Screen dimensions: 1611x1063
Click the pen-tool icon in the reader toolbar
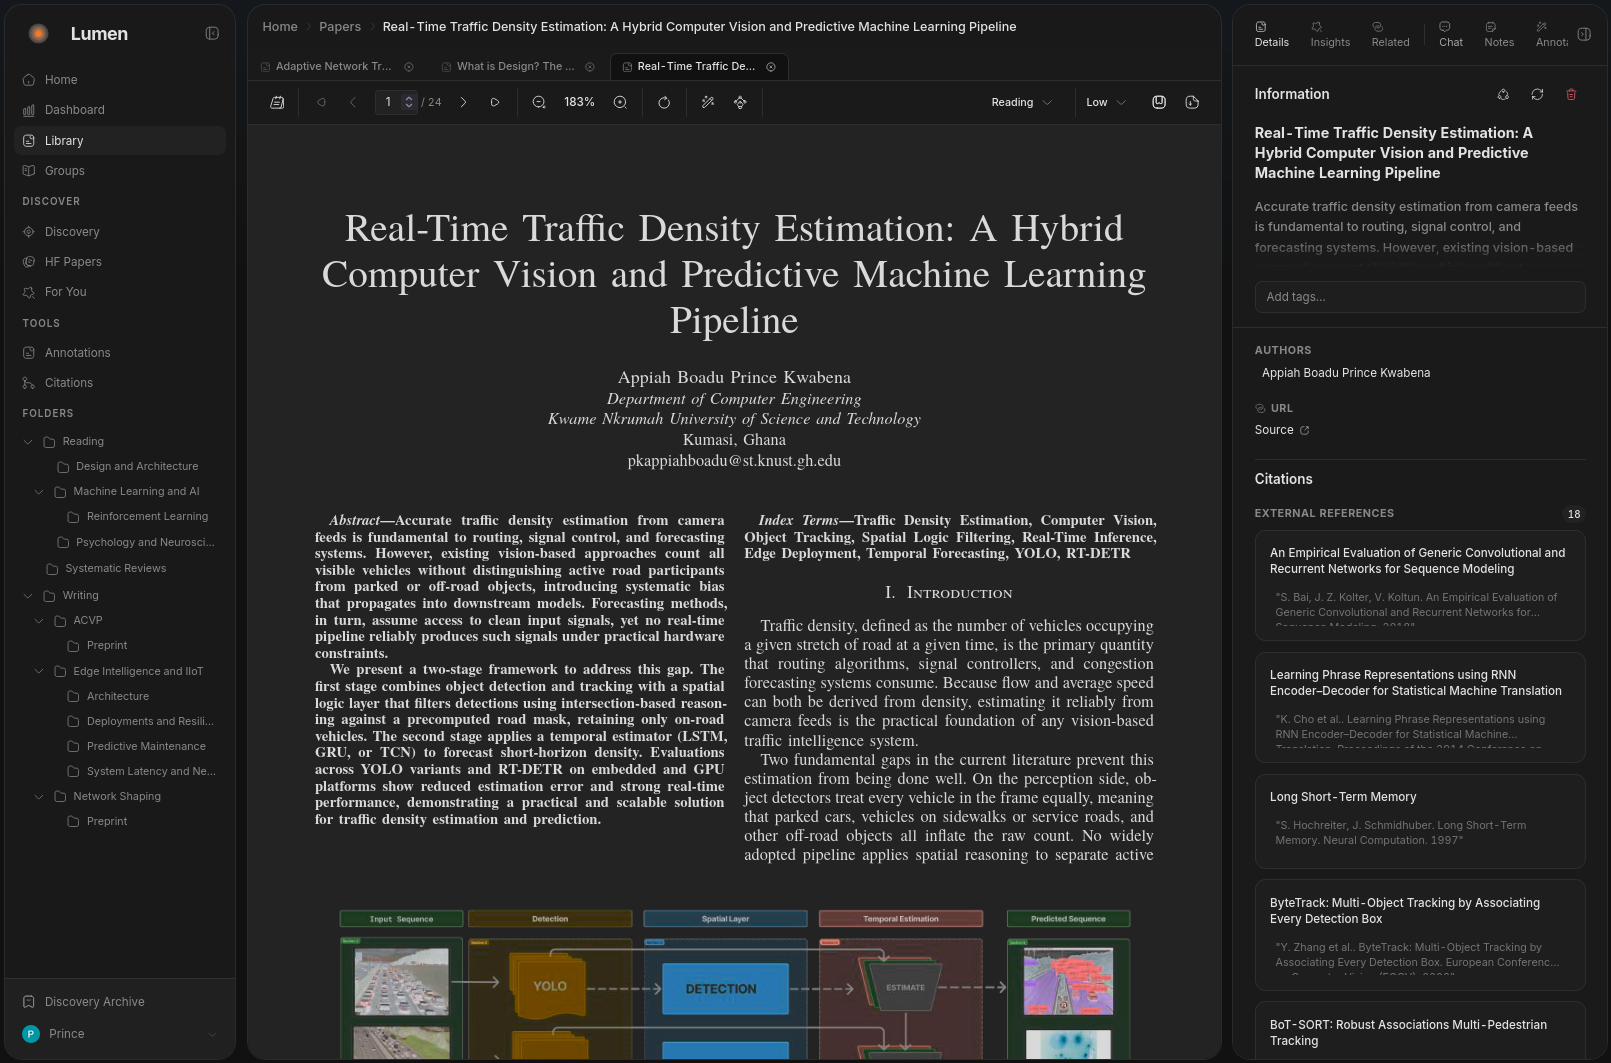[740, 102]
